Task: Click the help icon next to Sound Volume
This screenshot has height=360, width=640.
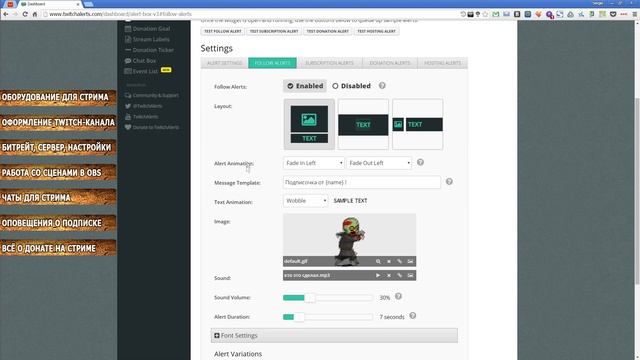Action: click(x=398, y=296)
